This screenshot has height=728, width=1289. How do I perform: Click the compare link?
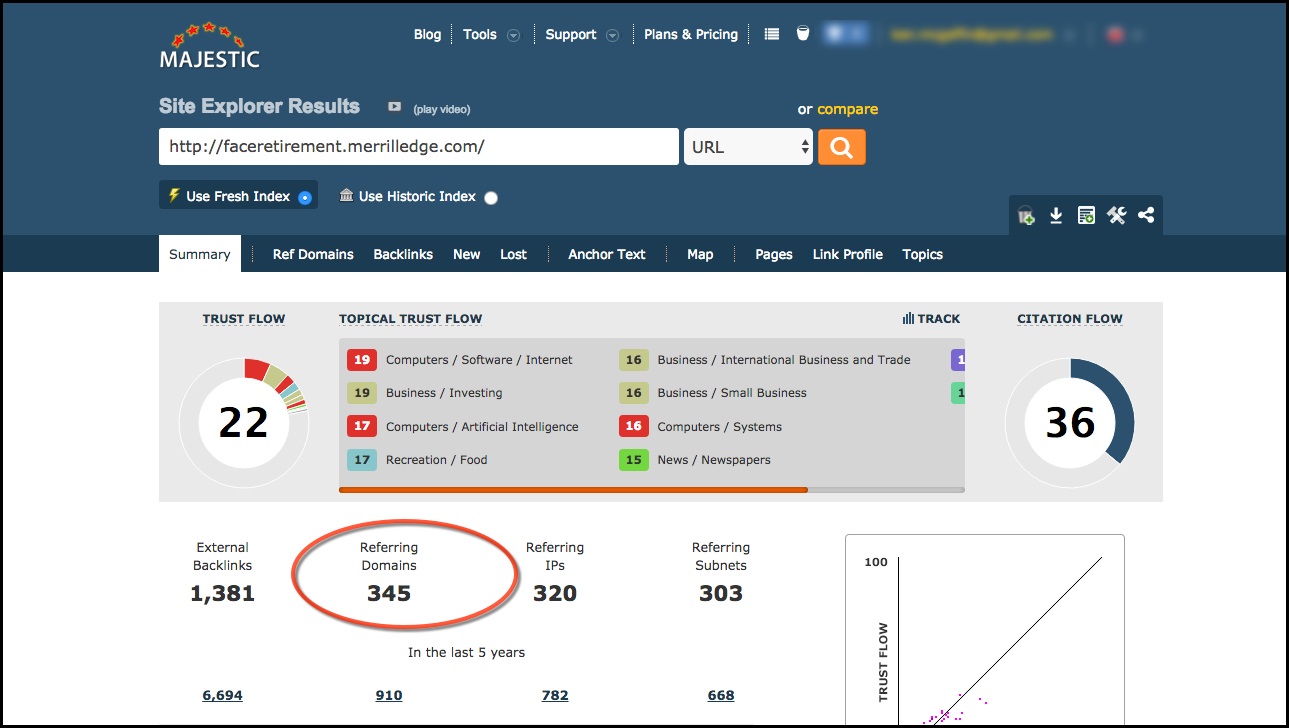pyautogui.click(x=847, y=109)
